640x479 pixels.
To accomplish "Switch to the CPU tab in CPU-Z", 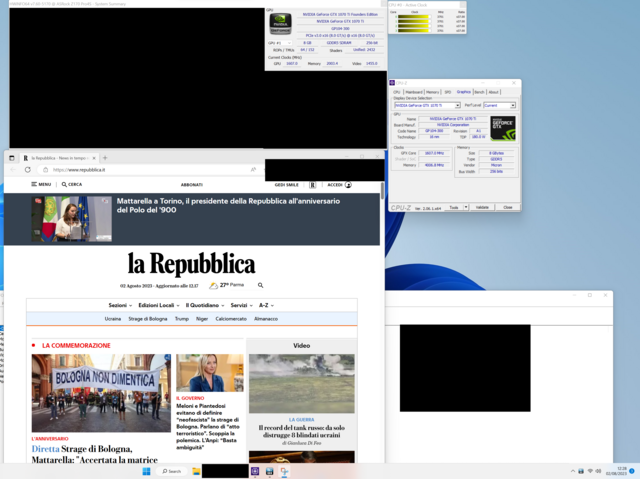I will click(396, 92).
